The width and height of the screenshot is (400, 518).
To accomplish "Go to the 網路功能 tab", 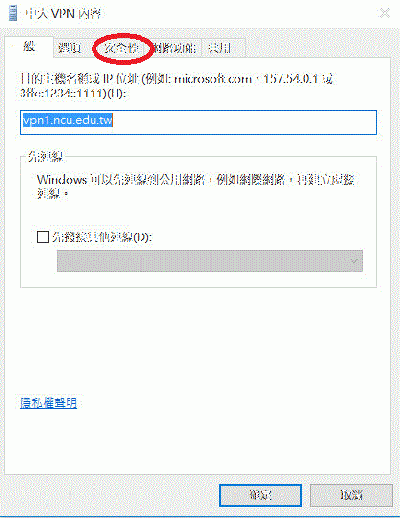I will click(x=174, y=48).
